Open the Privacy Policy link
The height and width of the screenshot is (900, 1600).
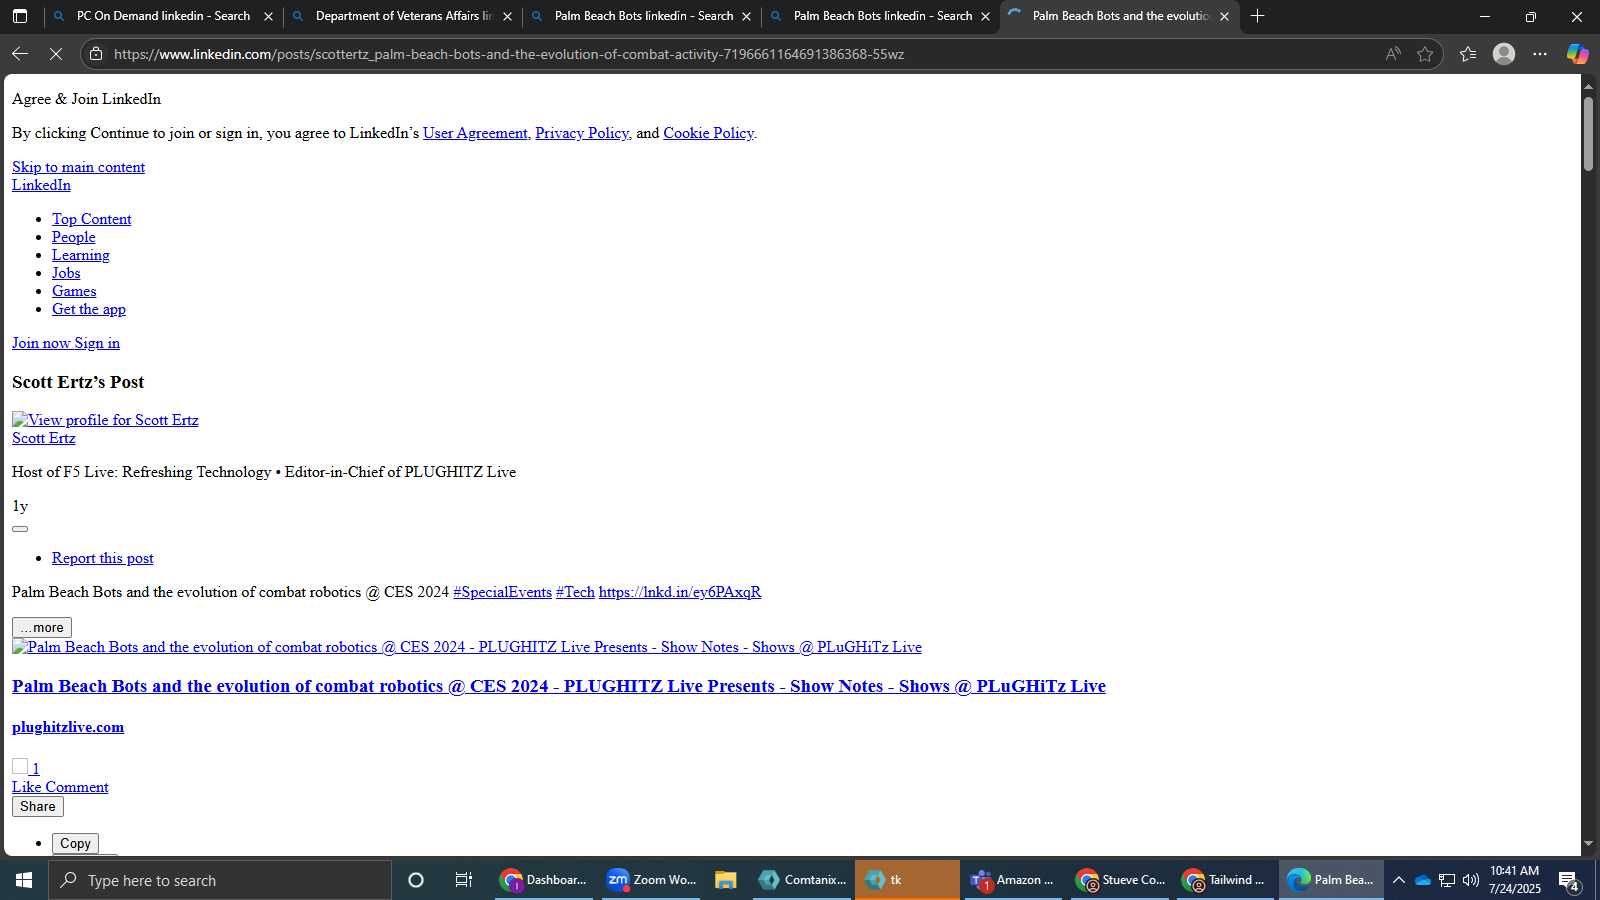582,133
